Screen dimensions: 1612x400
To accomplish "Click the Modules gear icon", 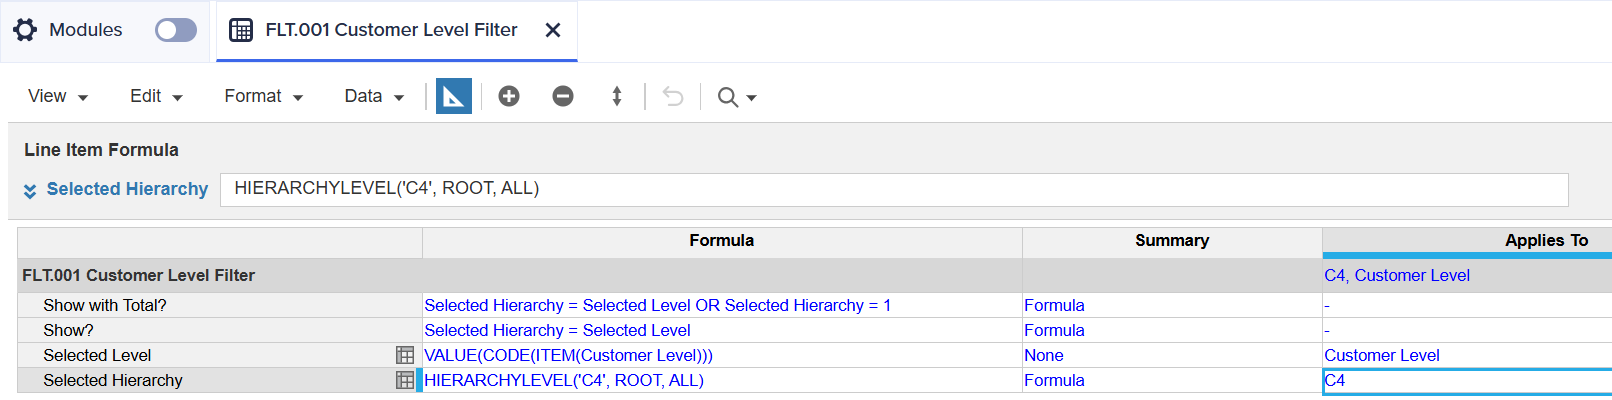I will coord(25,30).
